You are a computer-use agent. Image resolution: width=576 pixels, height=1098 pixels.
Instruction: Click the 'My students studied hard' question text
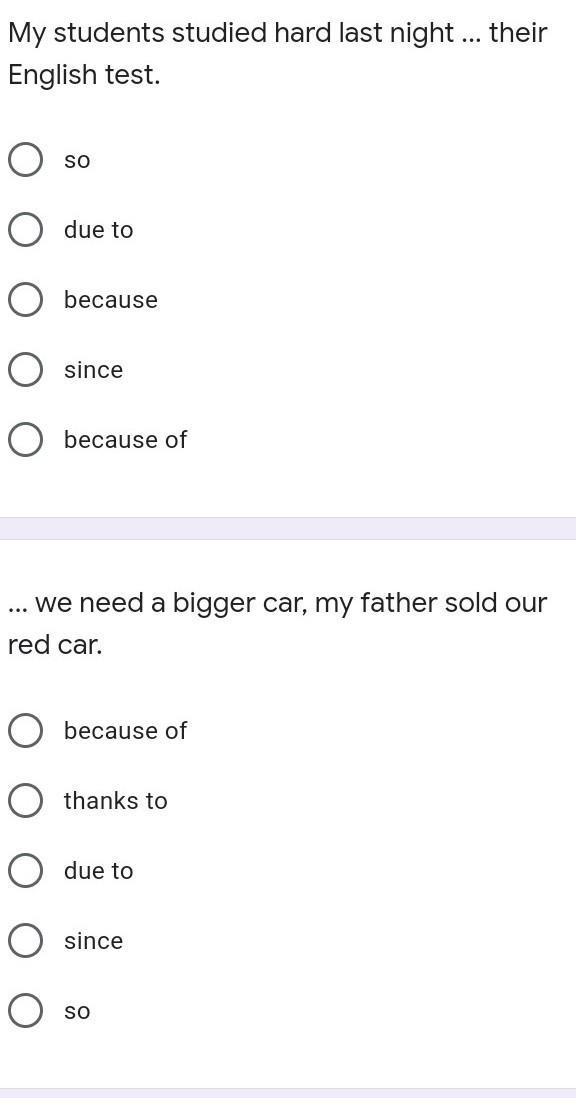277,54
